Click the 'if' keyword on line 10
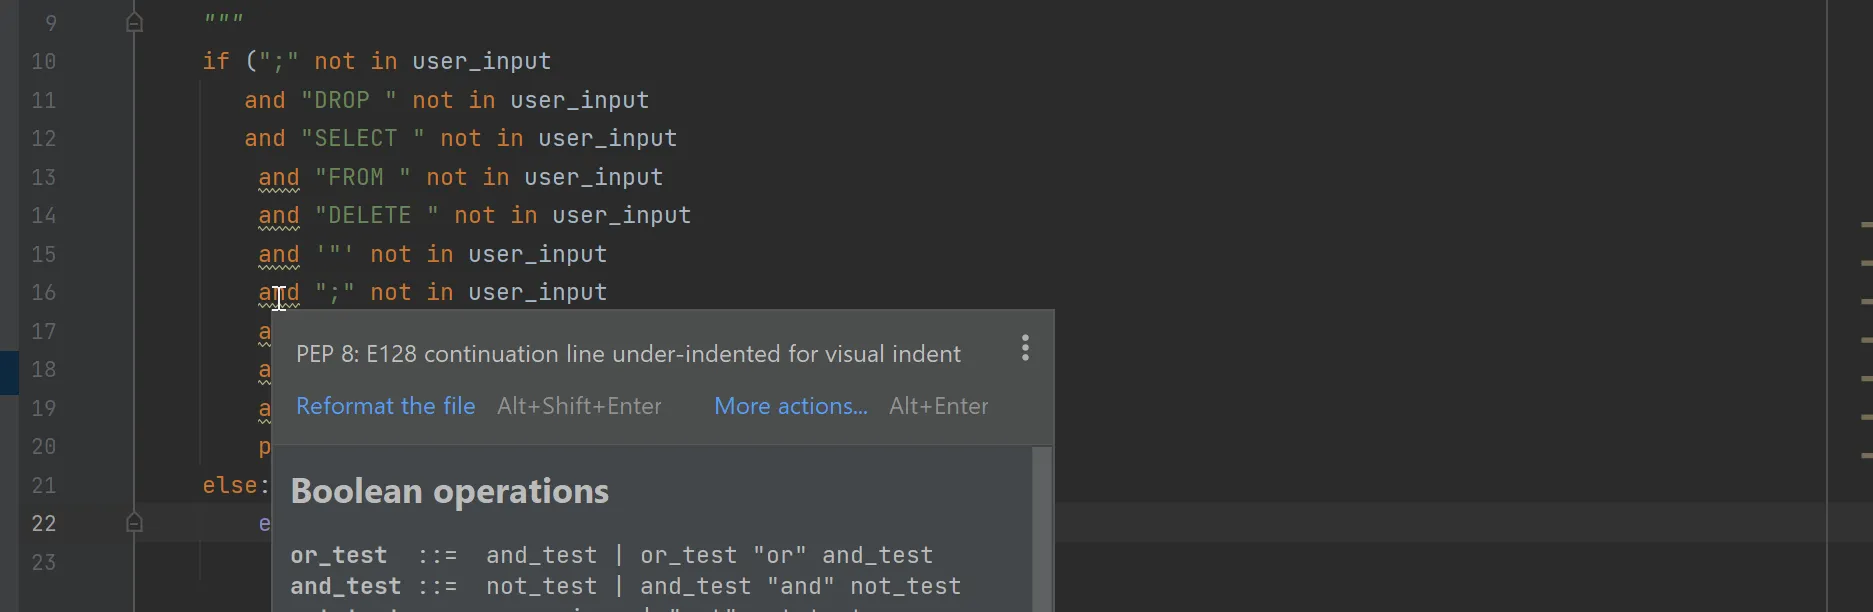This screenshot has width=1873, height=612. tap(216, 62)
